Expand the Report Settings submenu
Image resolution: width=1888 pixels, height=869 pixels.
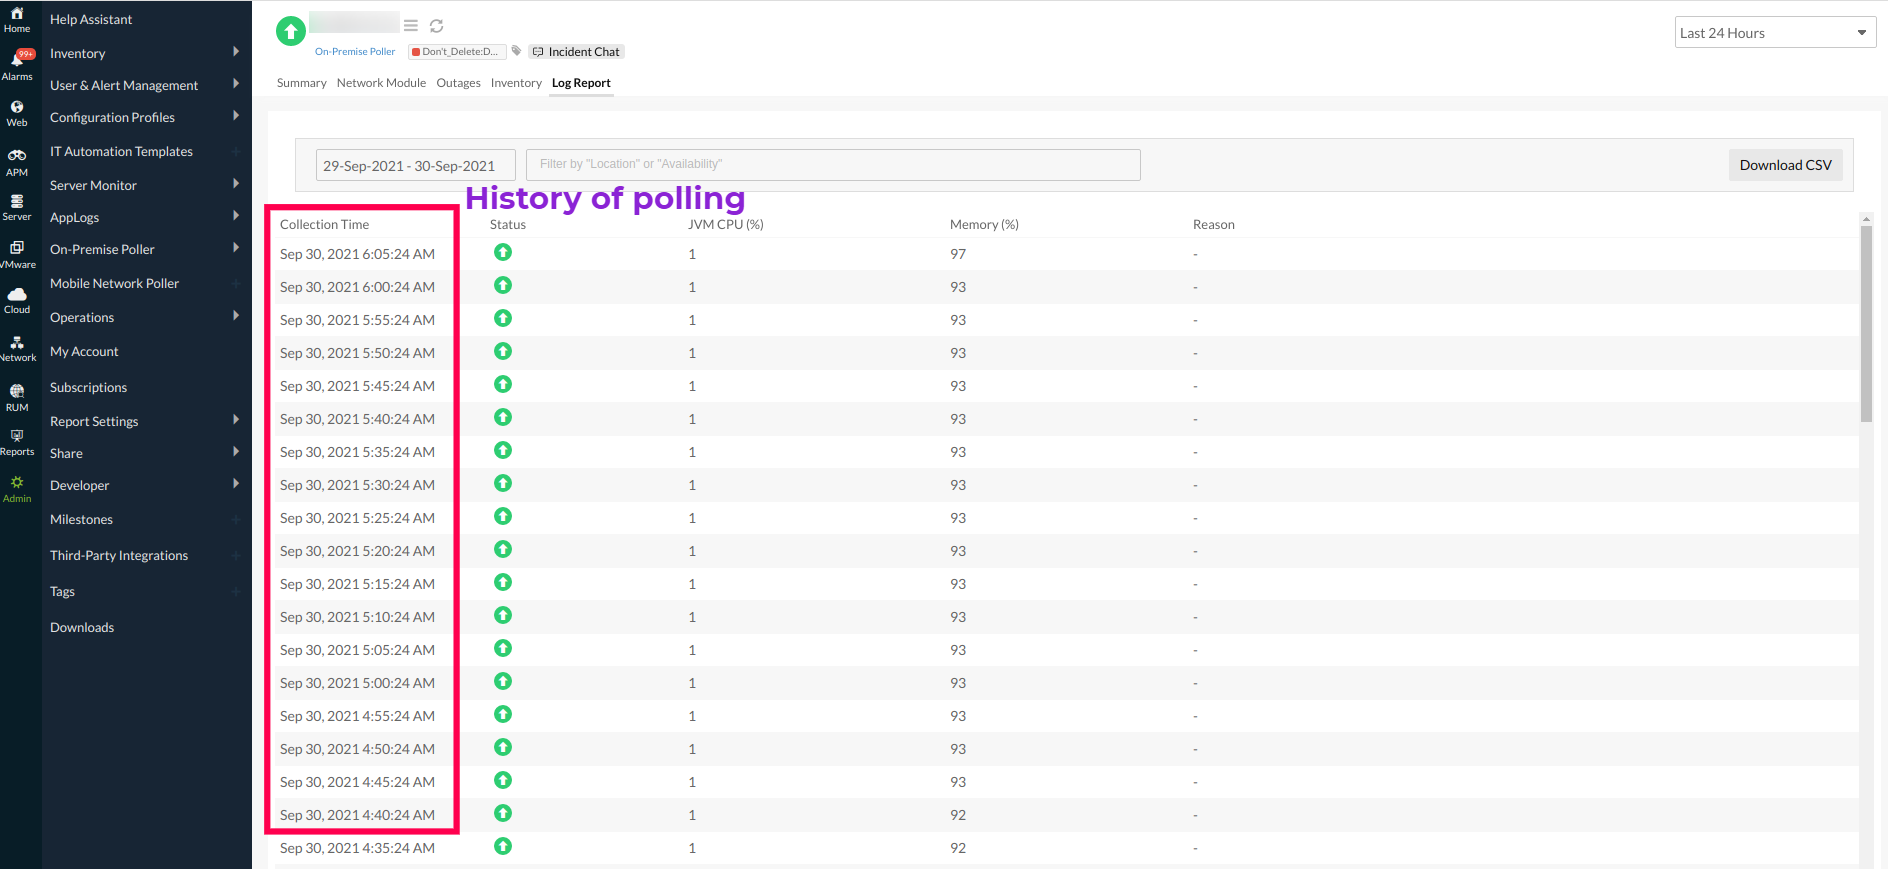click(x=145, y=421)
